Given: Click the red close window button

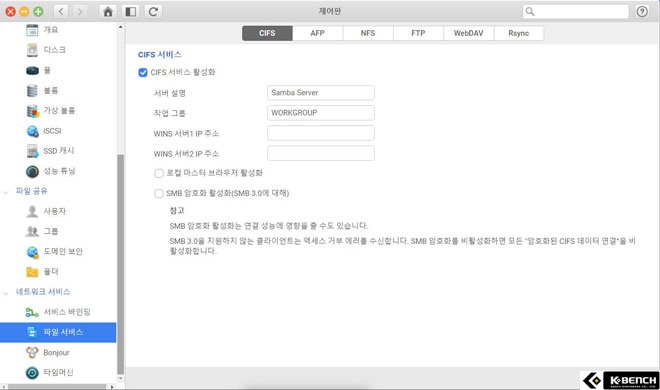Looking at the screenshot, I should pos(11,12).
